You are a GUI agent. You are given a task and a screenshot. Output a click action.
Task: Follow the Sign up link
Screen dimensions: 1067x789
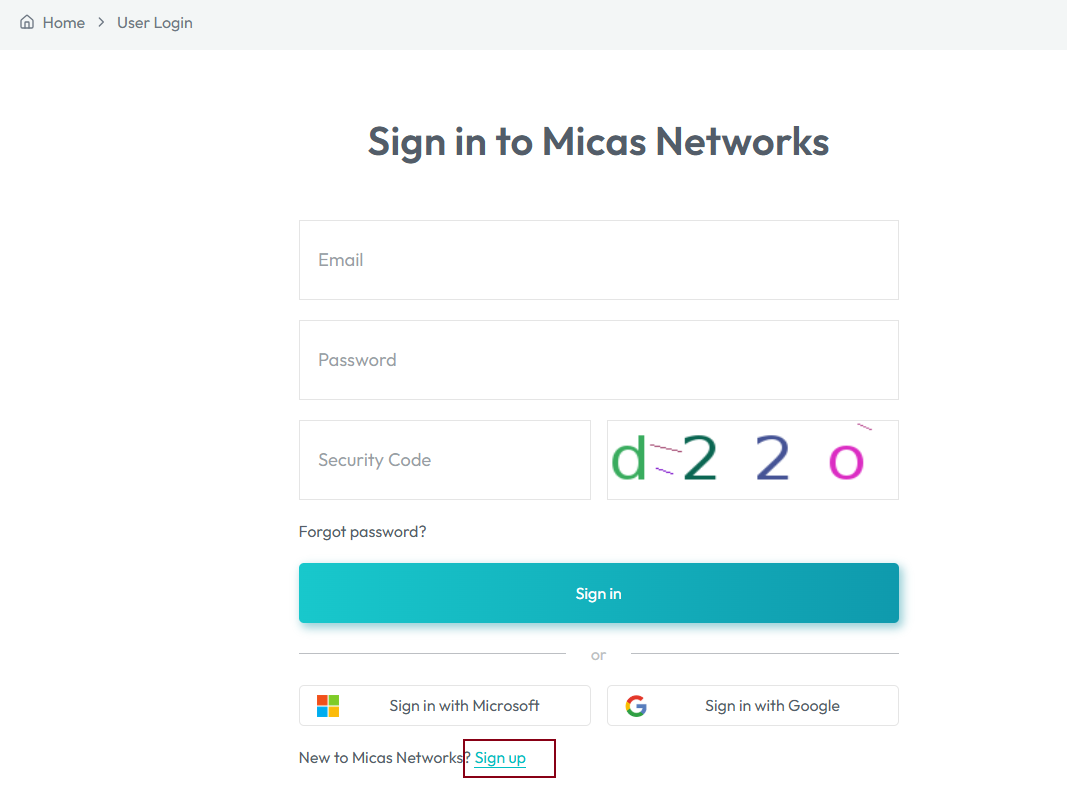click(x=500, y=758)
